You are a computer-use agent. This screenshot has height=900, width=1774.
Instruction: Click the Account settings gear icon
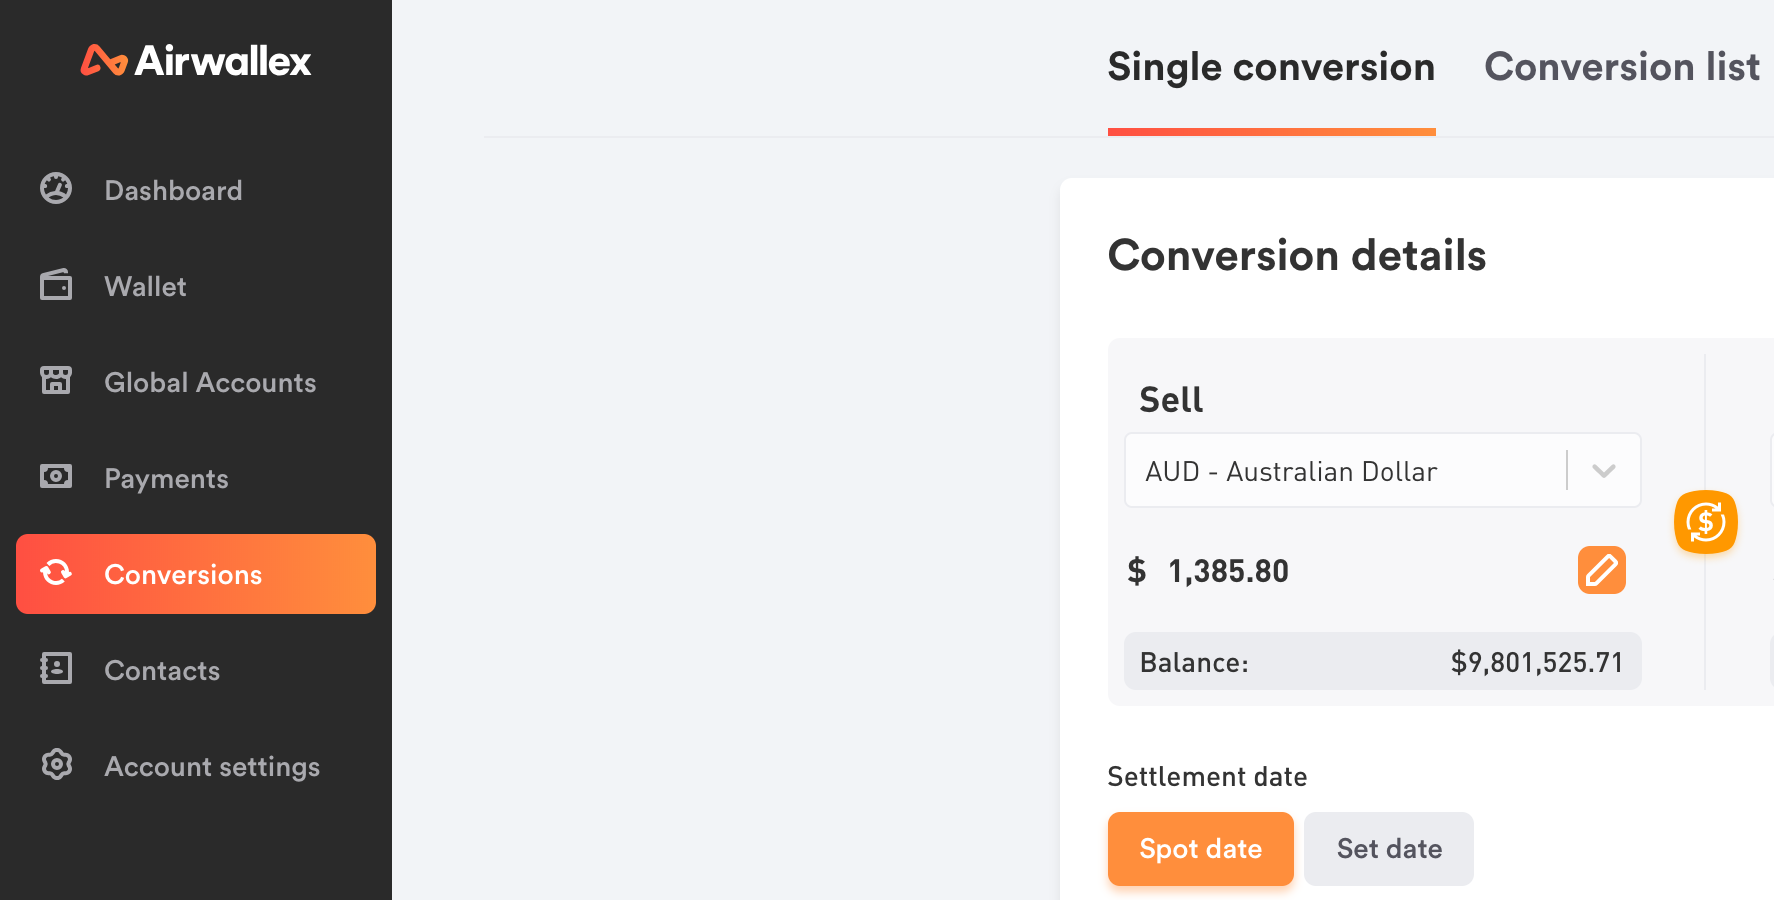coord(56,764)
